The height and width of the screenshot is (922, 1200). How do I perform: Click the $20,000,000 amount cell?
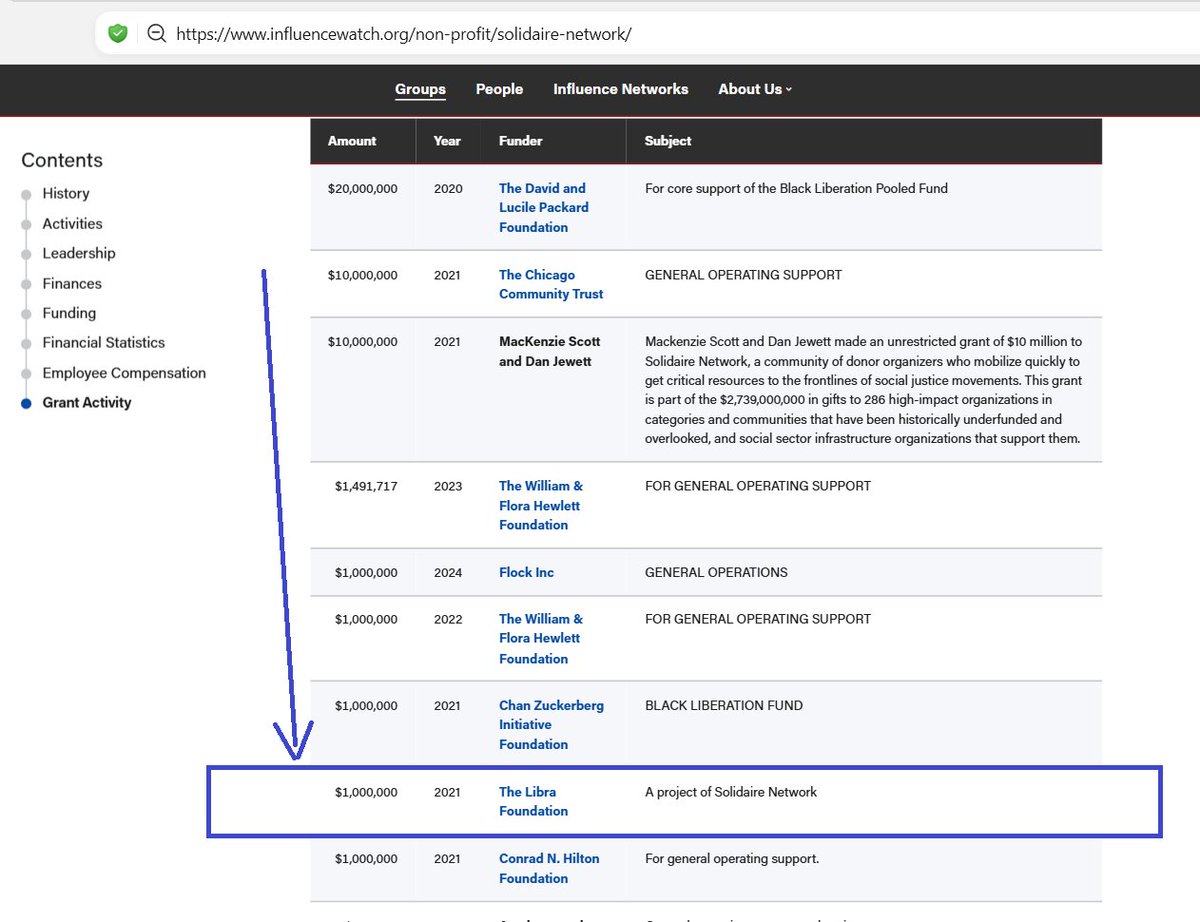coord(363,188)
